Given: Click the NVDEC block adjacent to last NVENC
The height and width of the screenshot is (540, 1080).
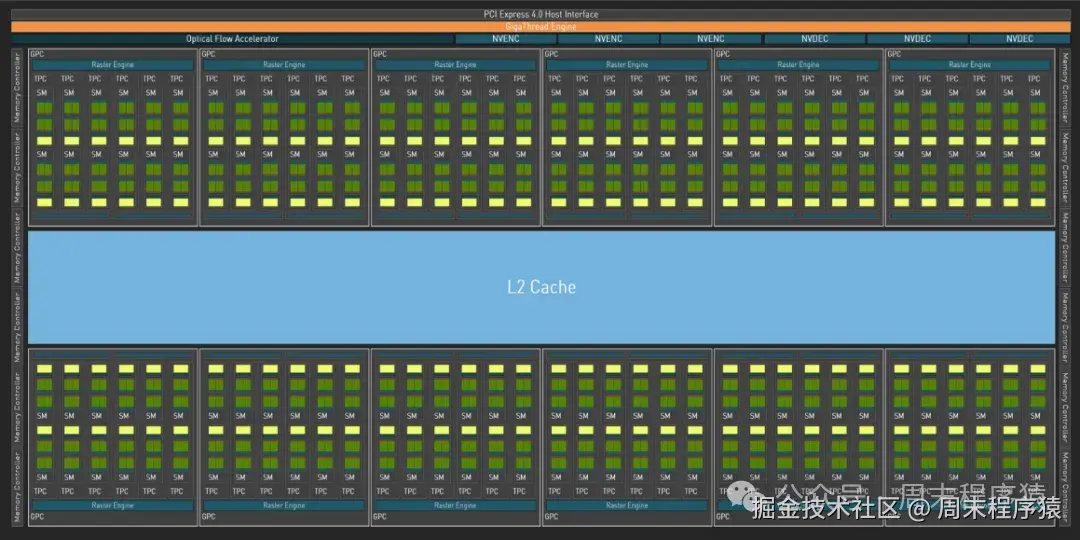Looking at the screenshot, I should (x=814, y=39).
